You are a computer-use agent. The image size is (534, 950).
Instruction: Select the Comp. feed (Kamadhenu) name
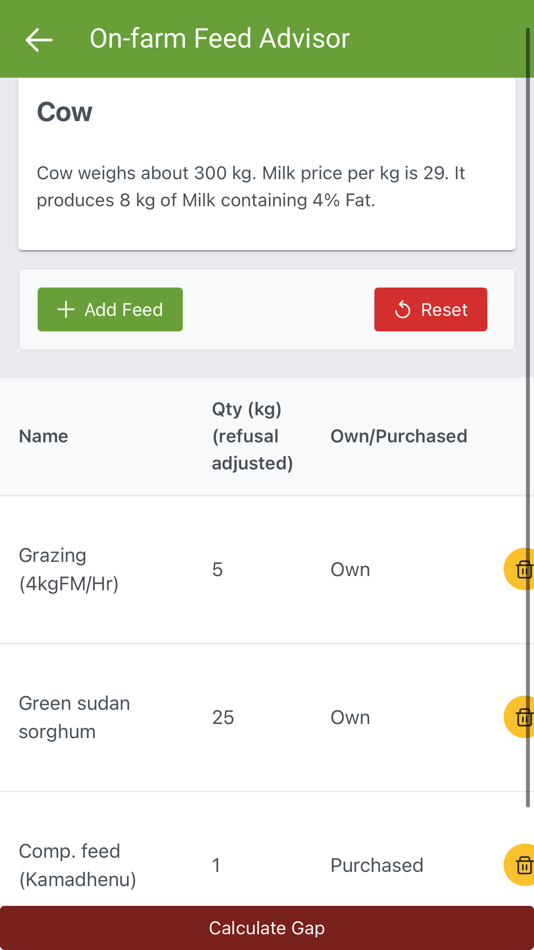click(78, 865)
